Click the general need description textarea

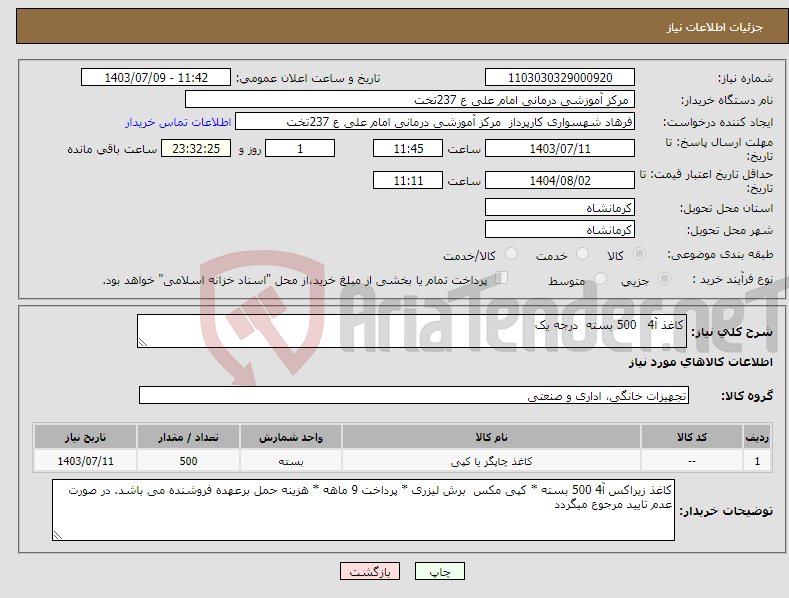click(412, 331)
